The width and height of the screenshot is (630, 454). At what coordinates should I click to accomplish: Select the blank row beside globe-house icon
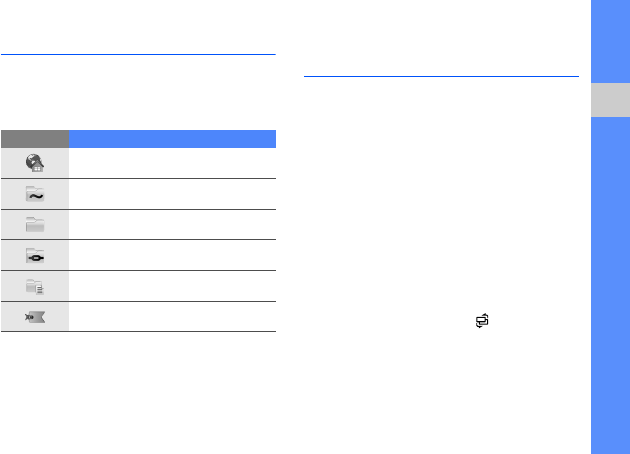click(172, 163)
